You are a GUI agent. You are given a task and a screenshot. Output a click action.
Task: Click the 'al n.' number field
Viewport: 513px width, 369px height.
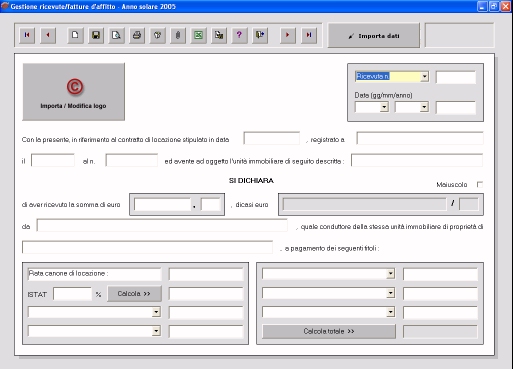click(132, 160)
